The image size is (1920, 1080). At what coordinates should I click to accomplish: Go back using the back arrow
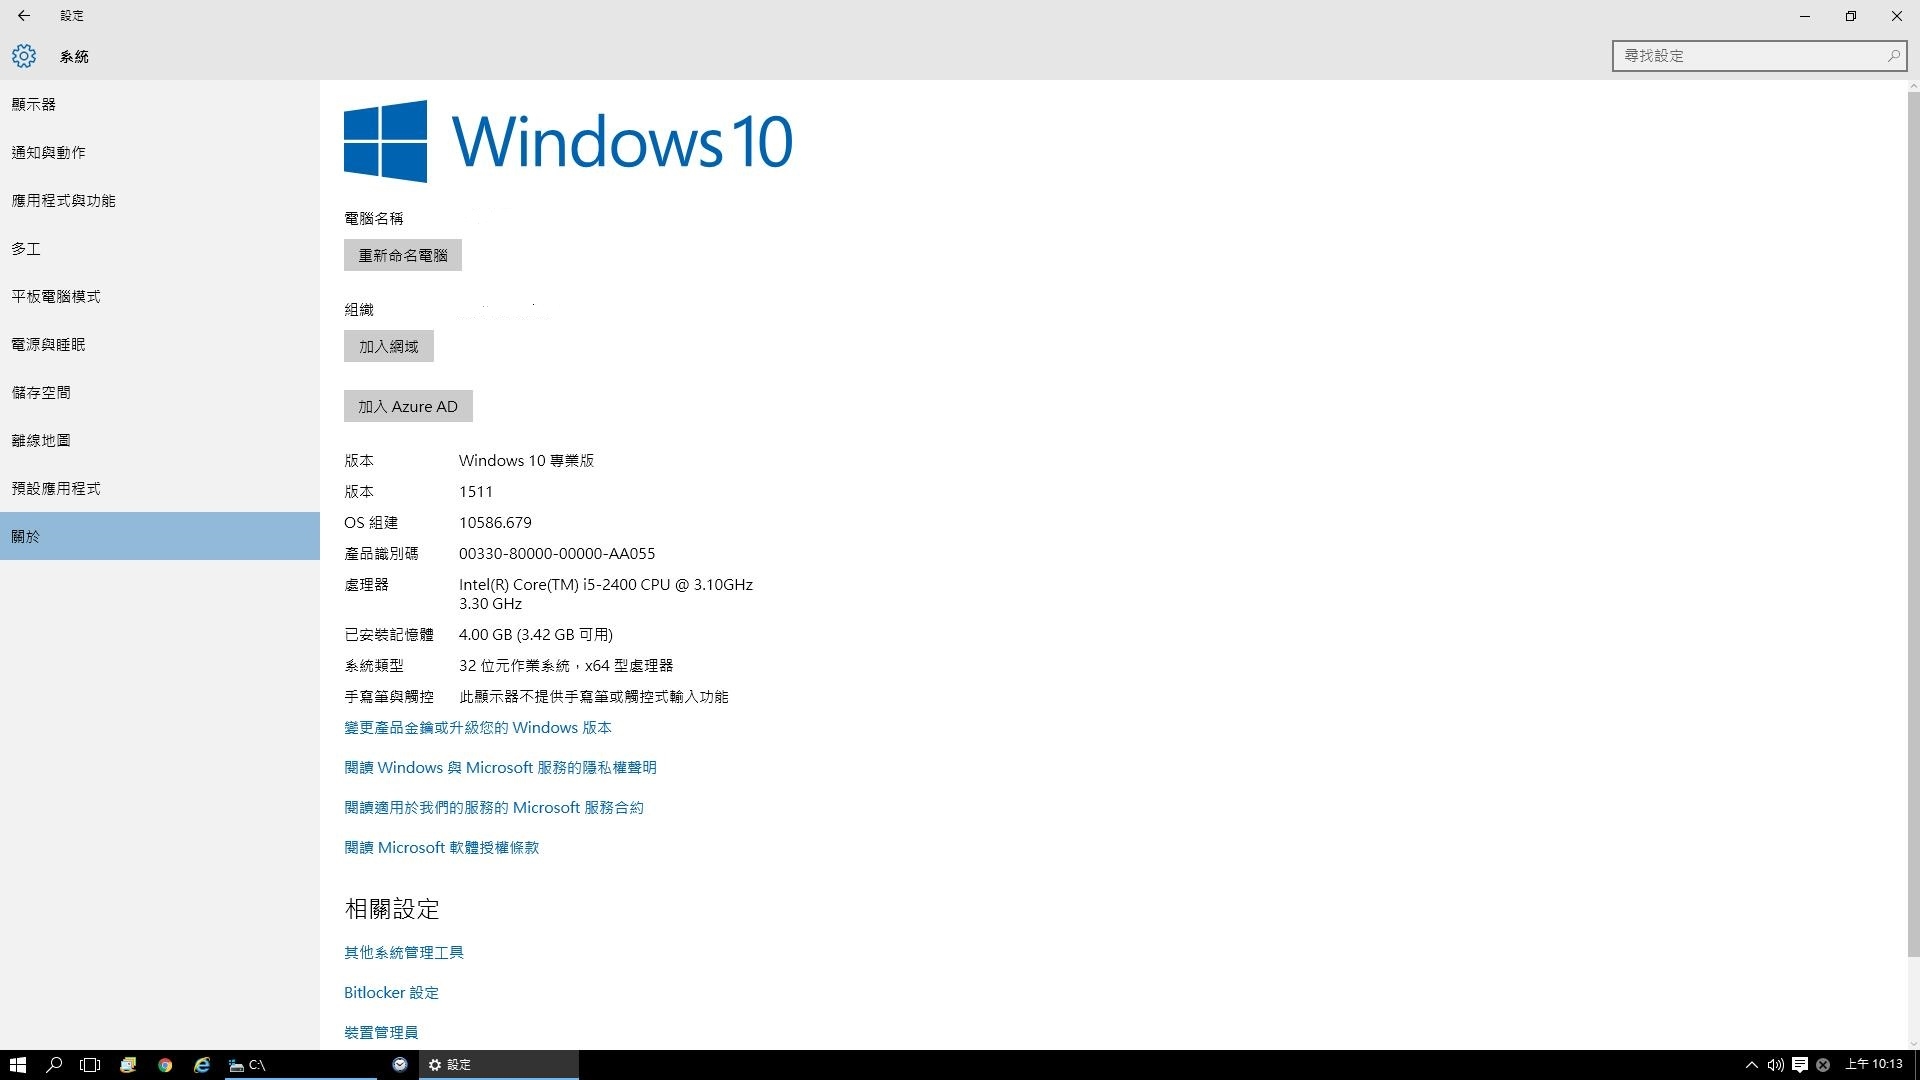[x=23, y=16]
